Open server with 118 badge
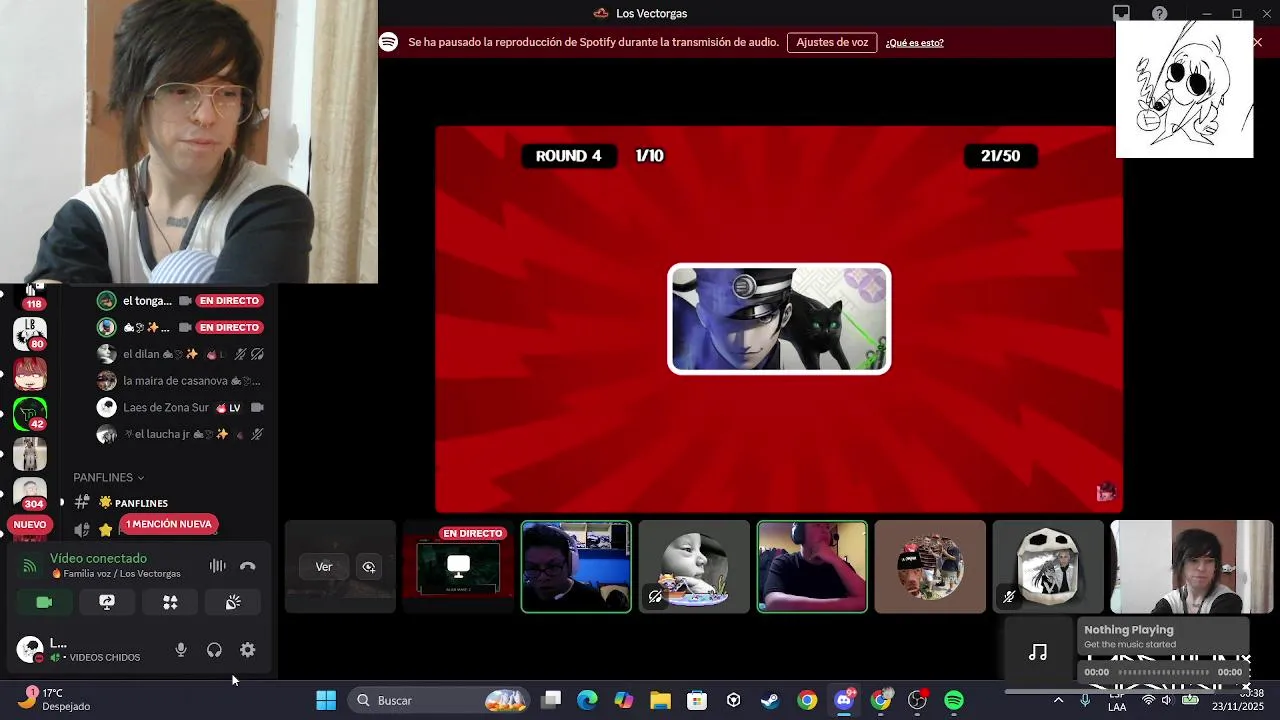 (x=30, y=296)
